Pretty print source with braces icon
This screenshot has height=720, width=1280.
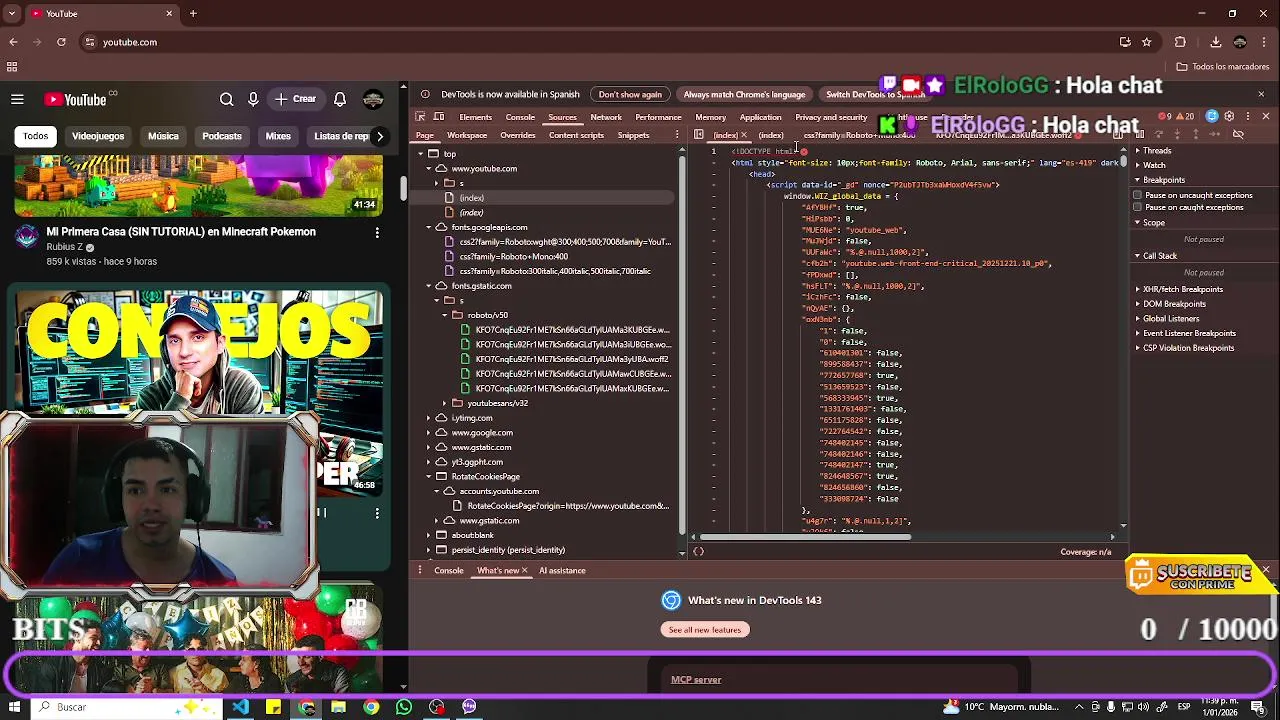tap(699, 552)
